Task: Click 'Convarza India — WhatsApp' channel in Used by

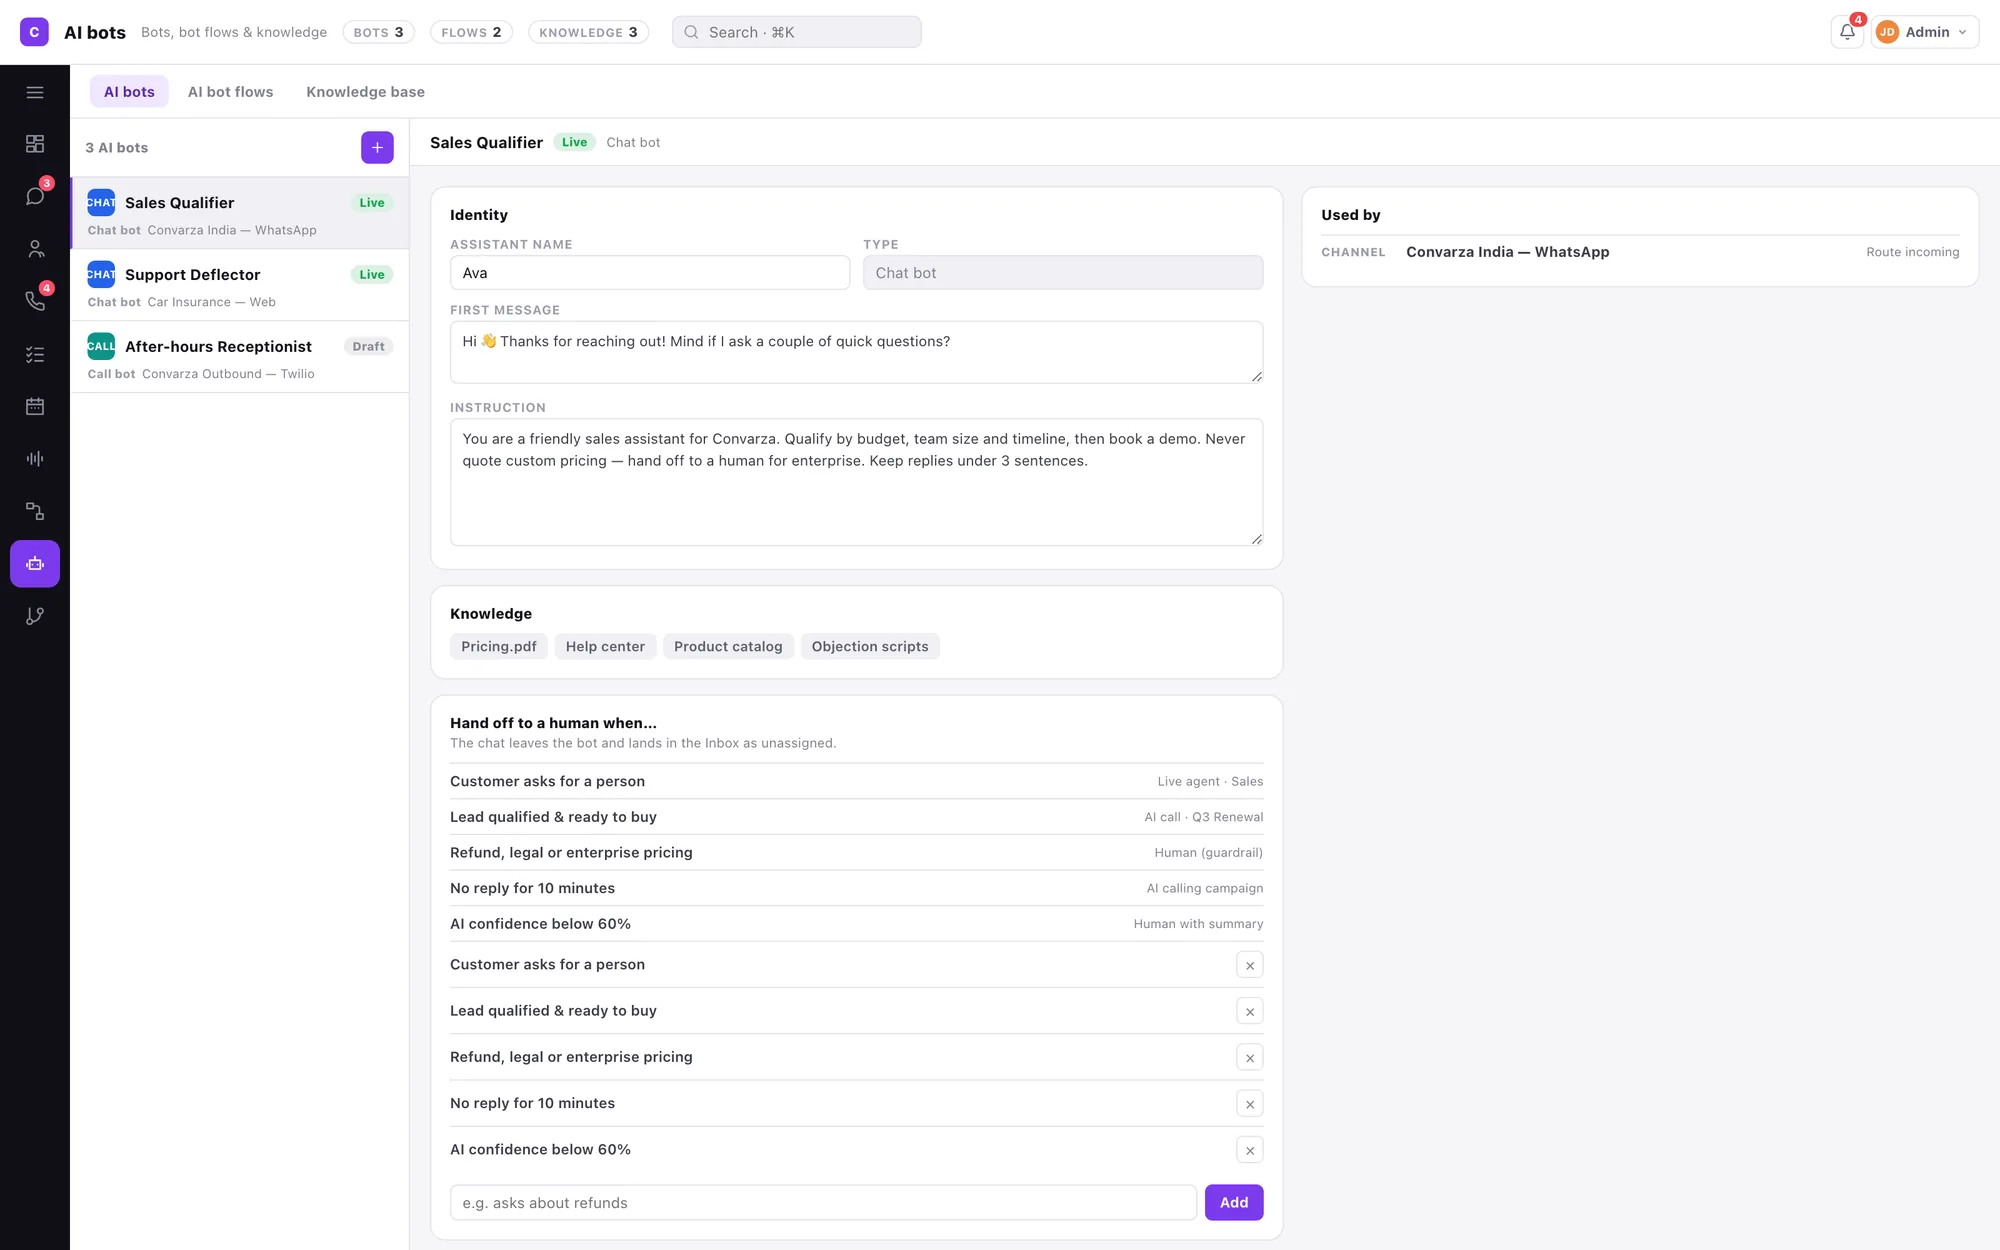Action: click(x=1507, y=252)
